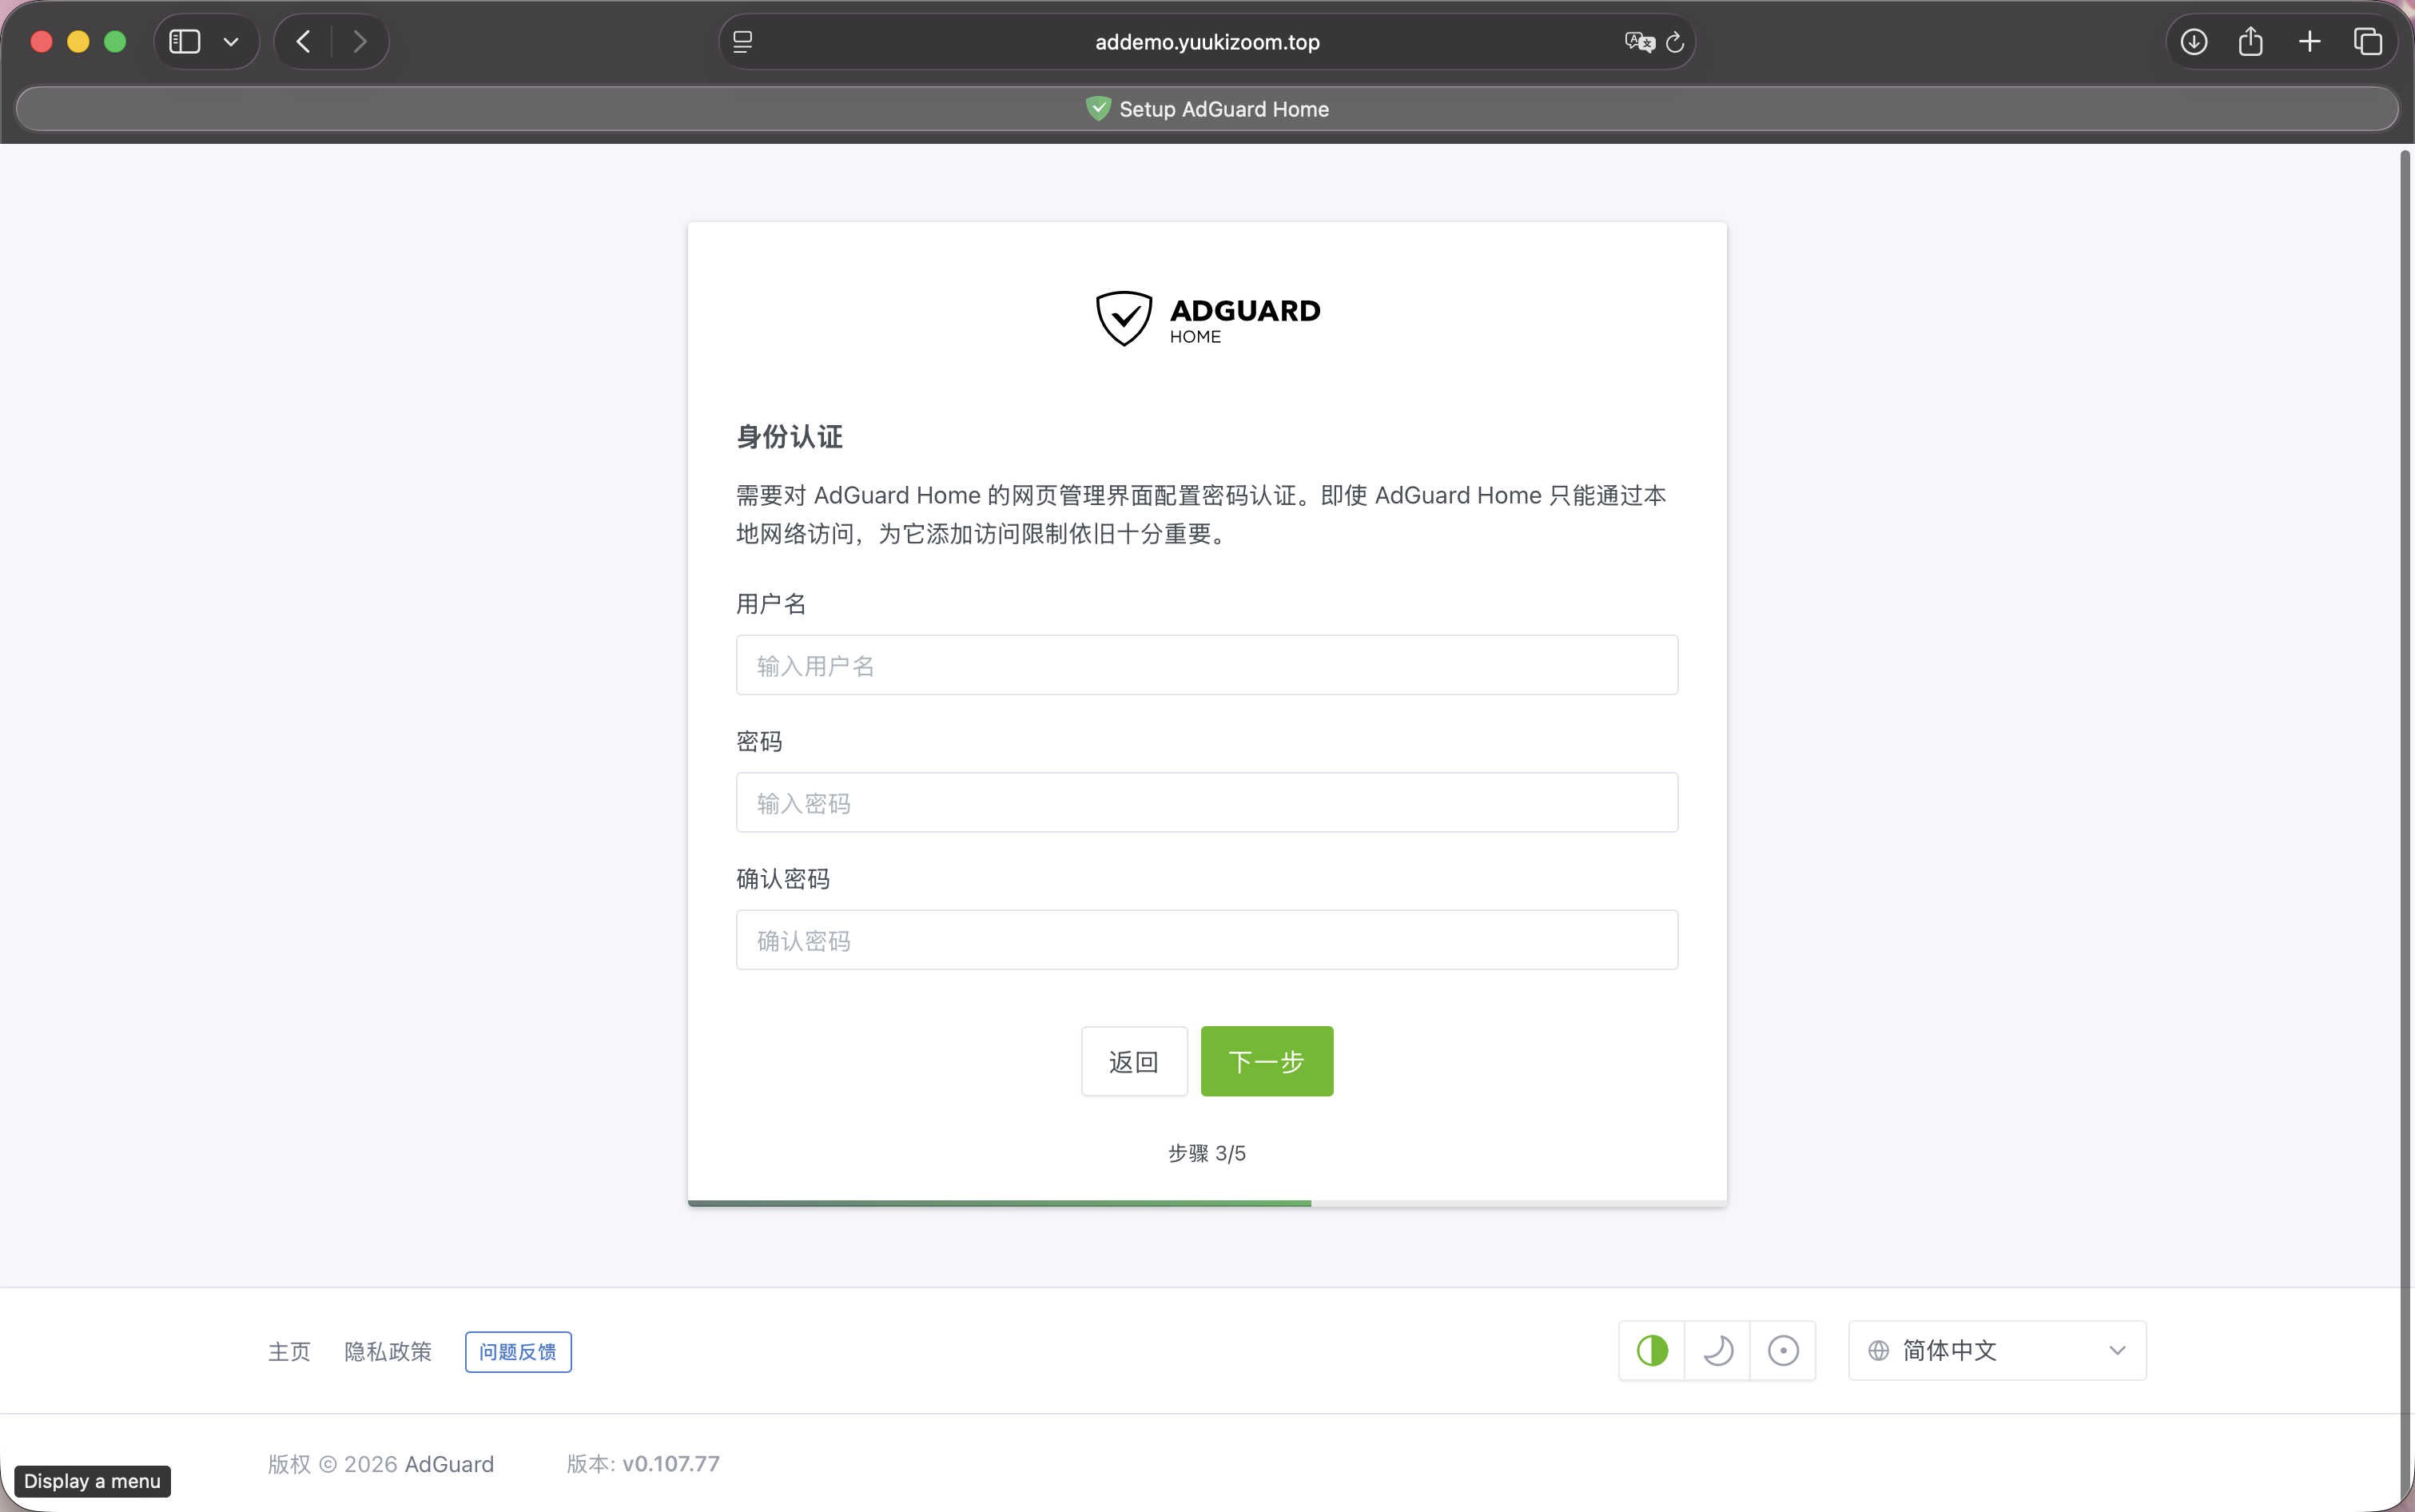Go back with Safari back arrow
Viewport: 2415px width, 1512px height.
tap(304, 42)
